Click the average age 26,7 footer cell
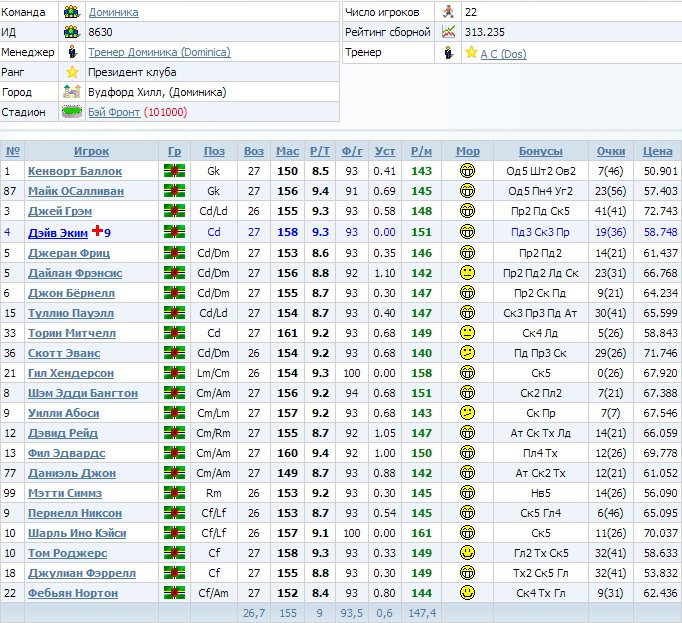682x623 pixels. coord(254,613)
